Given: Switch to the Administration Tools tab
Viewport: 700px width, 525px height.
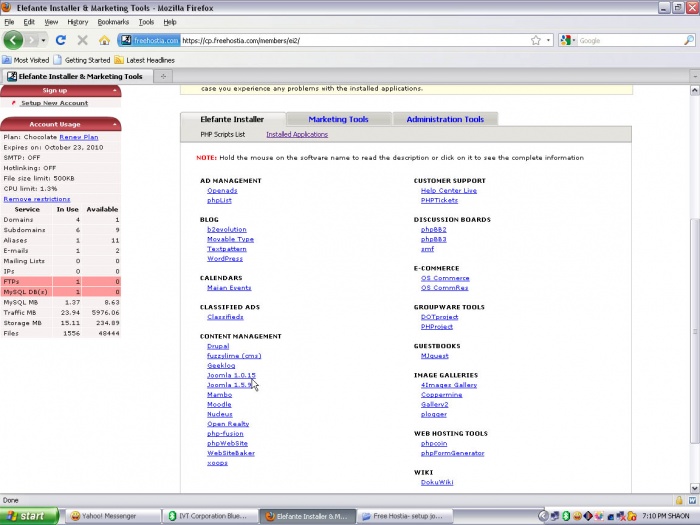Looking at the screenshot, I should tap(445, 119).
